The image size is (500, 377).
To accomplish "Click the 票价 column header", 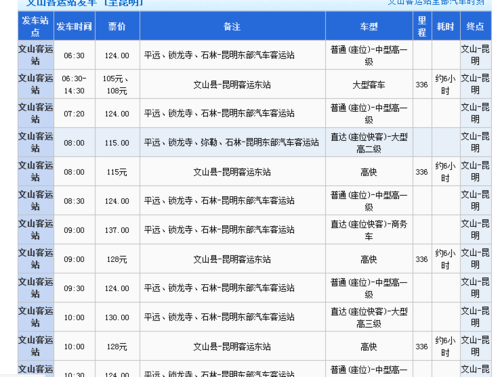I will coord(117,26).
